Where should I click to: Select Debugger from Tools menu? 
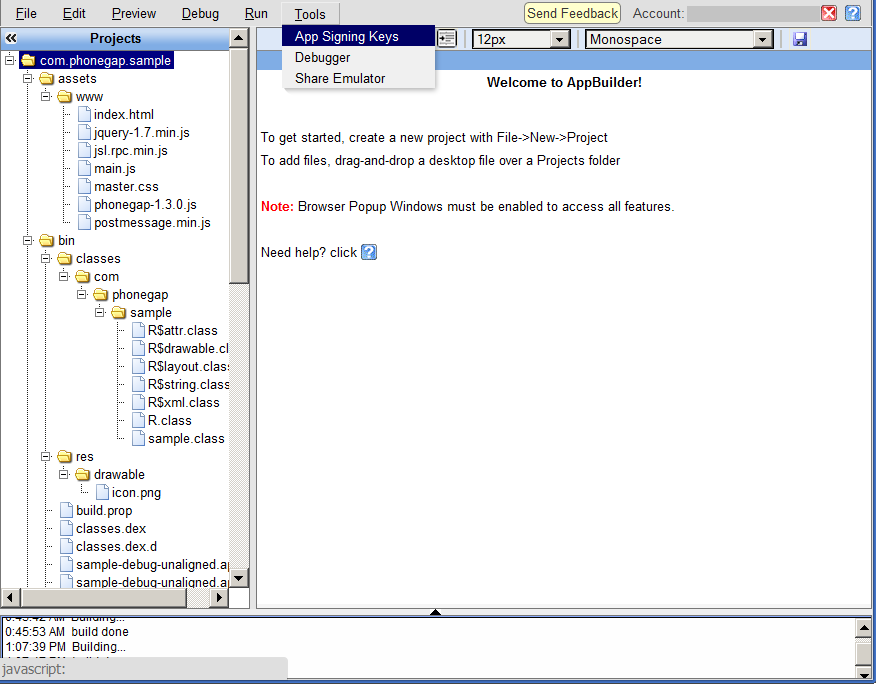[358, 58]
